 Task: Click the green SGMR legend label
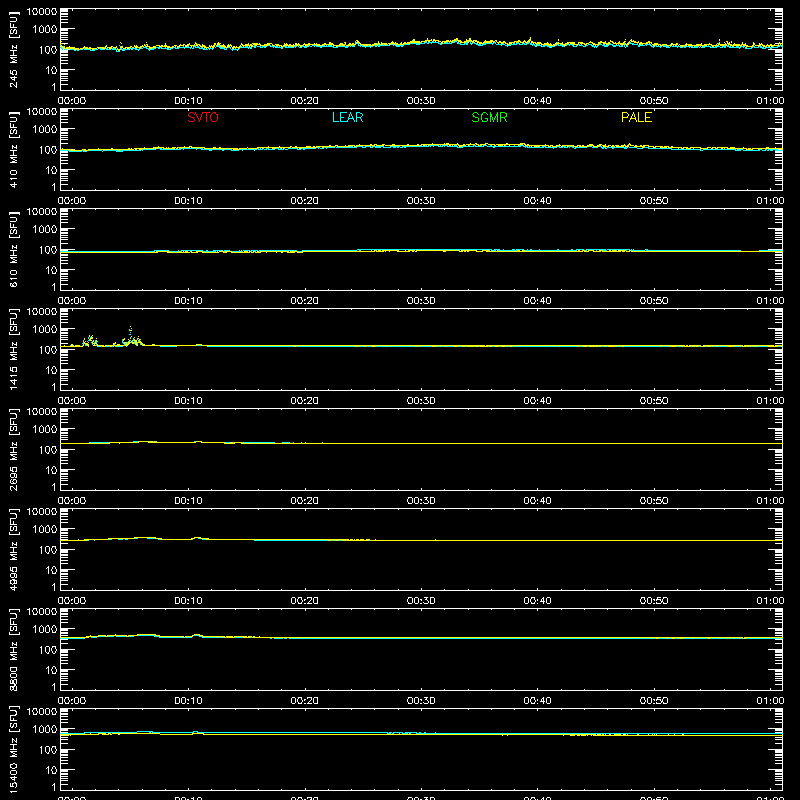pyautogui.click(x=489, y=117)
